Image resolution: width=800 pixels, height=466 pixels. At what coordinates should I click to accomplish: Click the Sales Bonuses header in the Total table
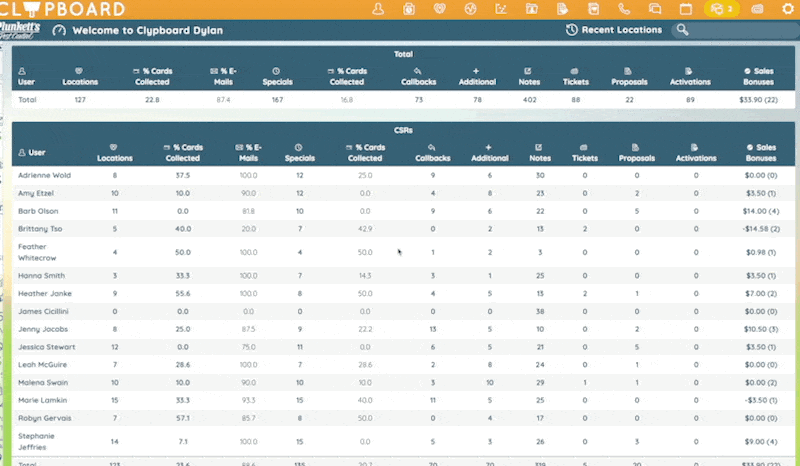point(758,77)
